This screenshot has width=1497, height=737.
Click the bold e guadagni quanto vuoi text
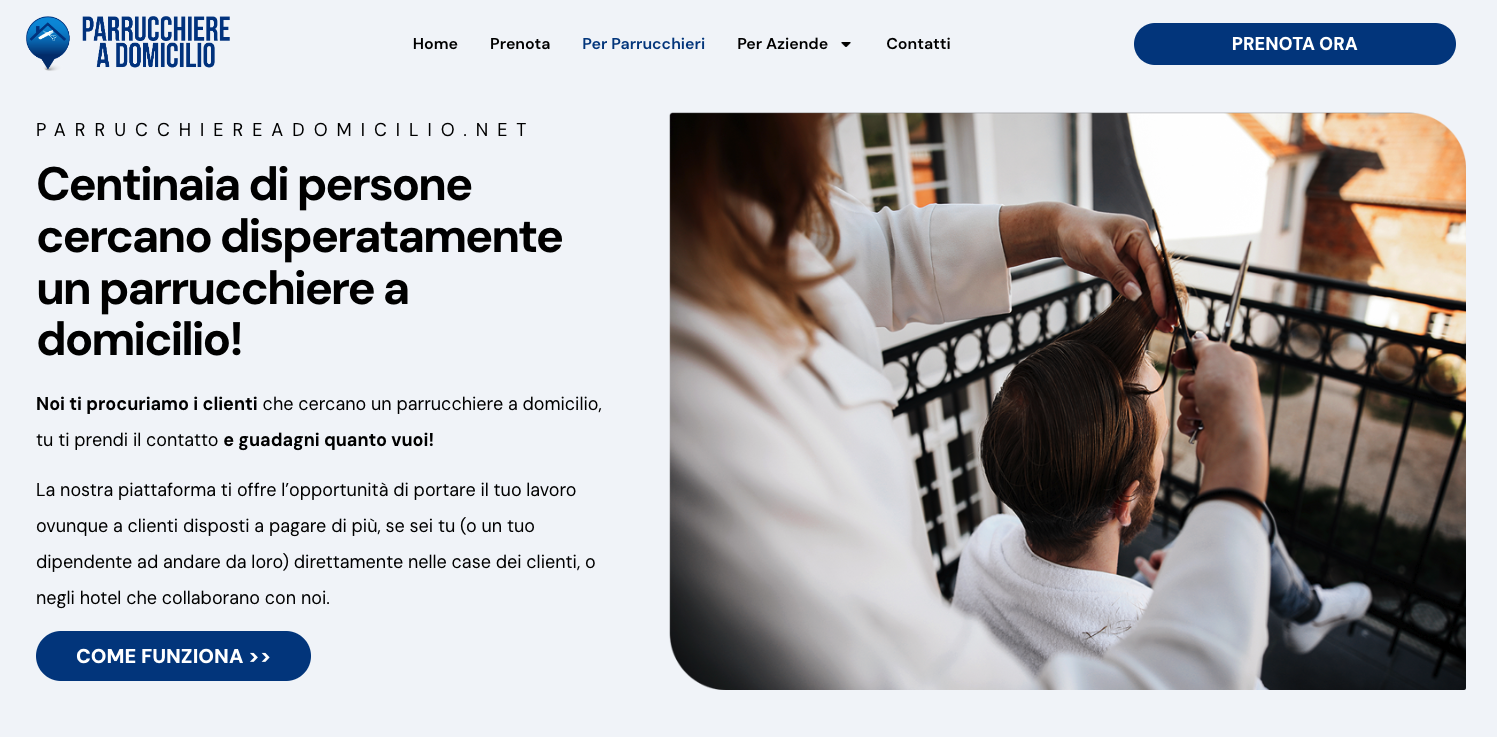click(x=328, y=440)
